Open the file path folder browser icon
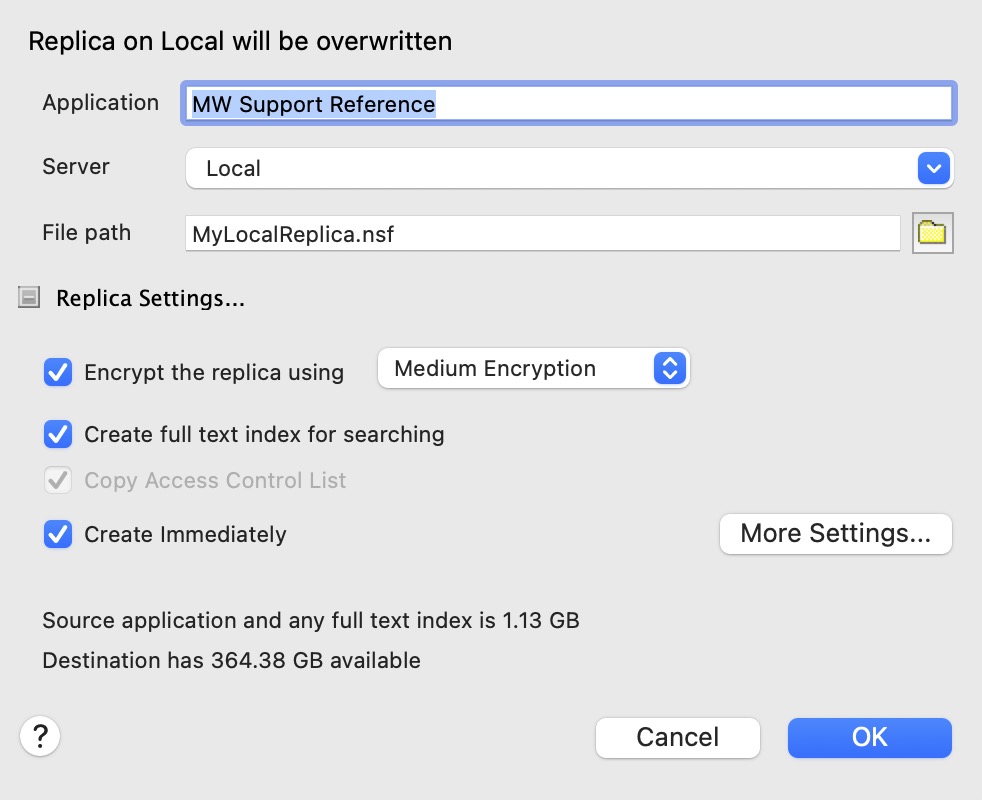Viewport: 982px width, 800px height. [x=932, y=232]
